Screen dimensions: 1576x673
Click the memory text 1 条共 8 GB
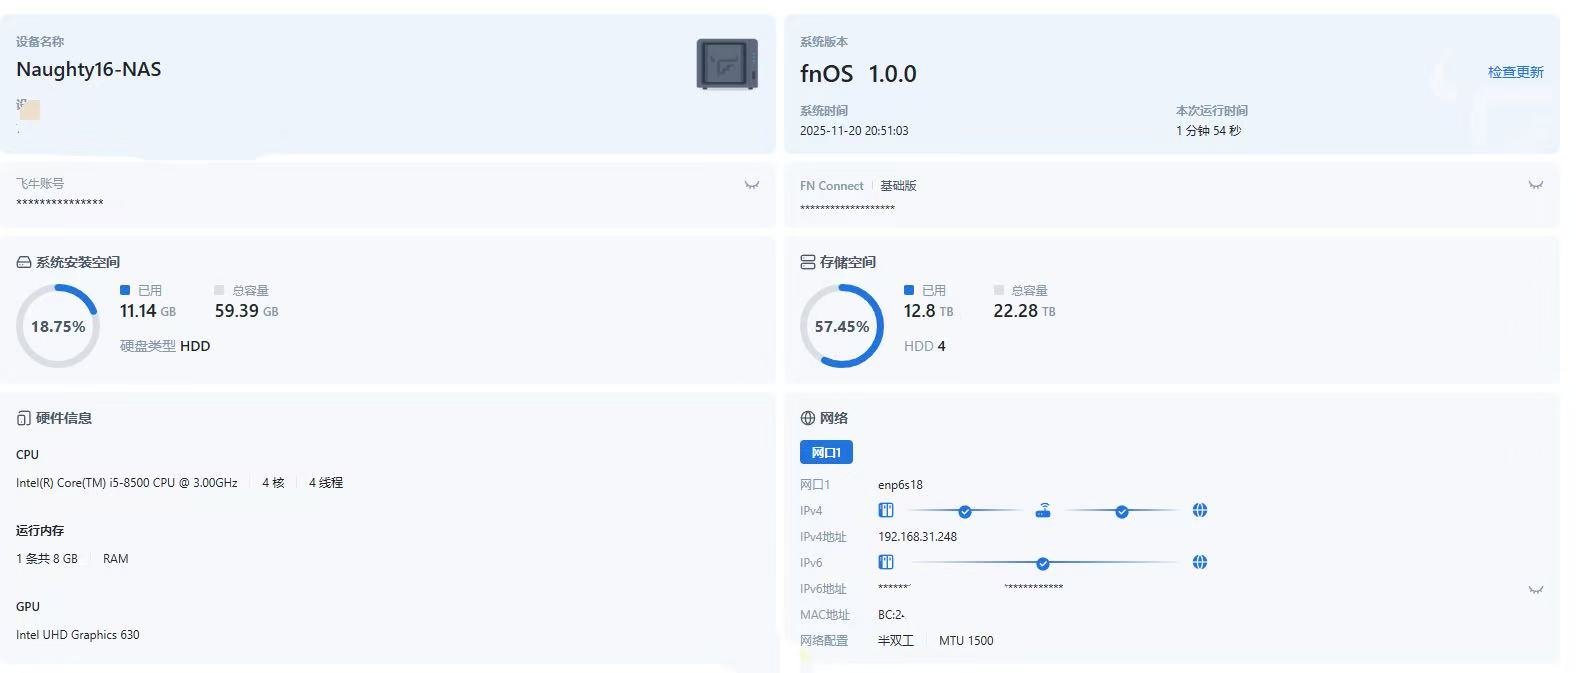coord(47,559)
